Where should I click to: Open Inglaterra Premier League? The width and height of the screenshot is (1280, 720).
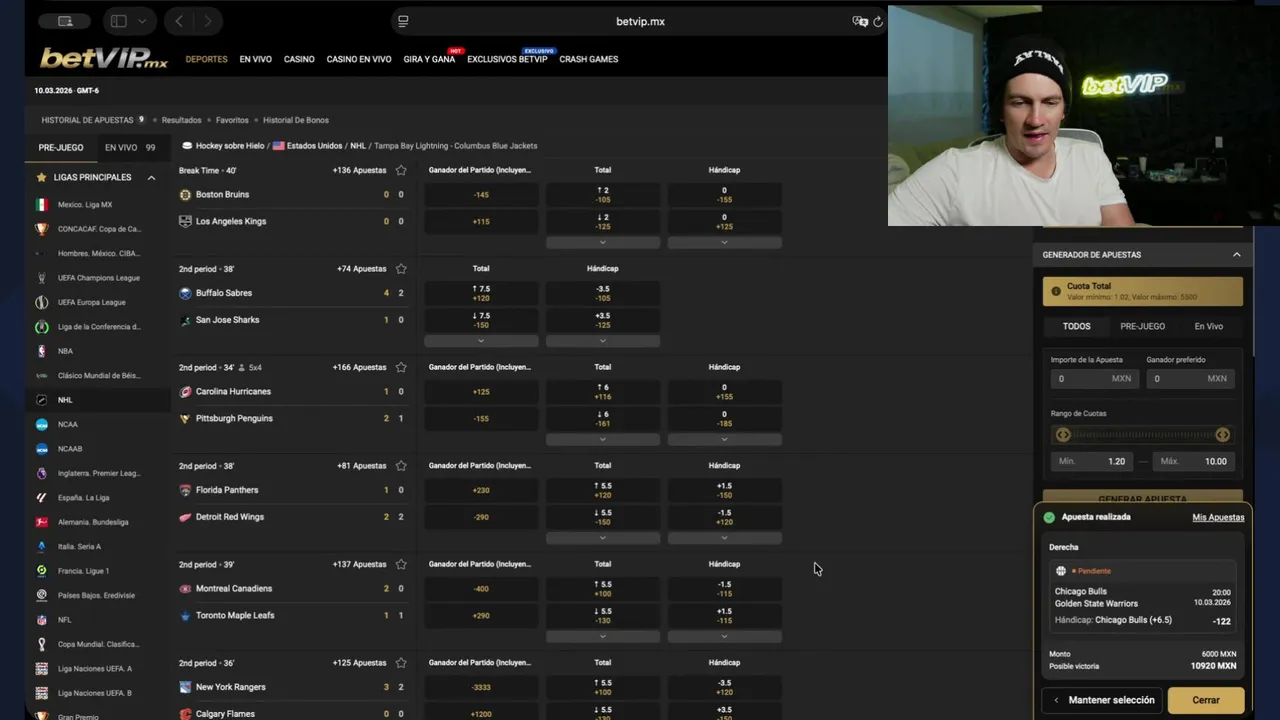pos(98,473)
